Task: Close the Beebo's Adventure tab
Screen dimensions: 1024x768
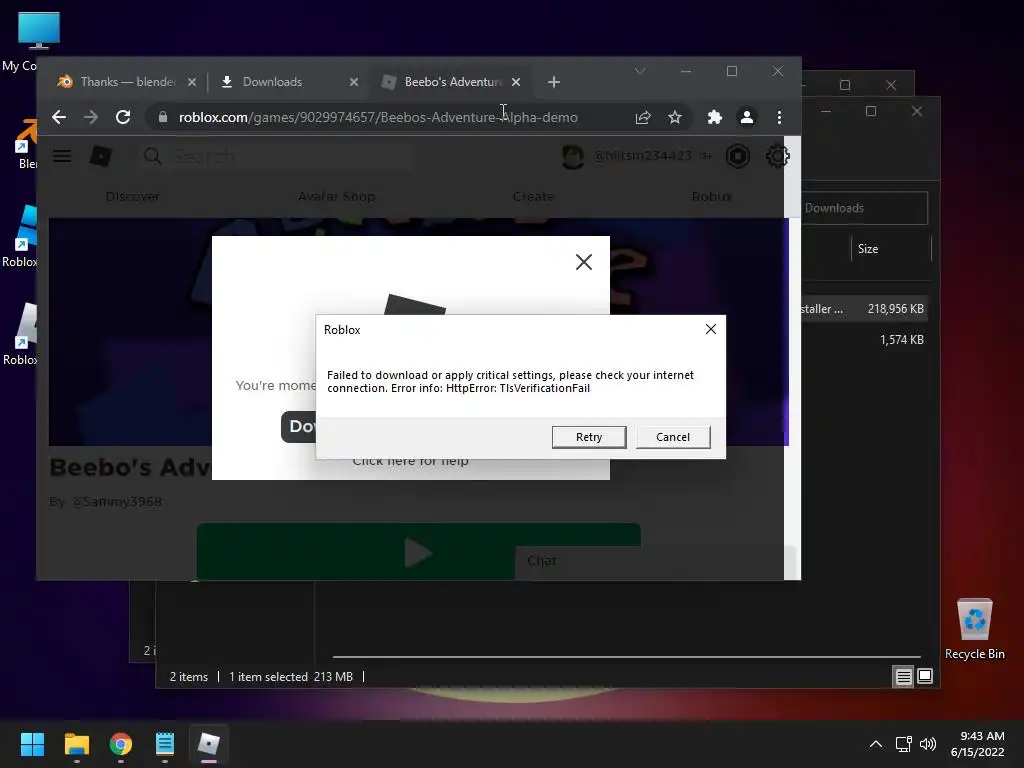Action: click(516, 82)
